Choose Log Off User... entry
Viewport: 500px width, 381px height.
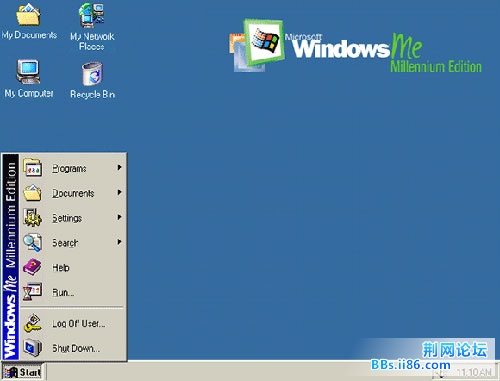coord(73,323)
